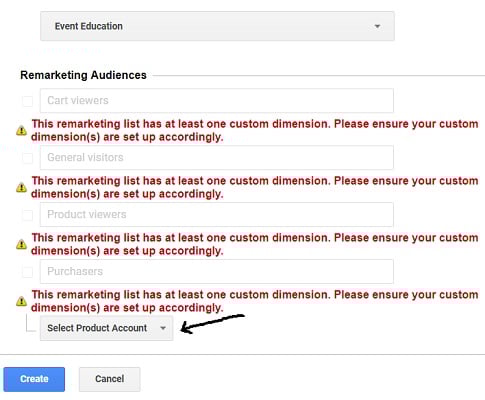Toggle the Purchasers checkbox
Viewport: 485px width, 400px height.
coord(27,272)
